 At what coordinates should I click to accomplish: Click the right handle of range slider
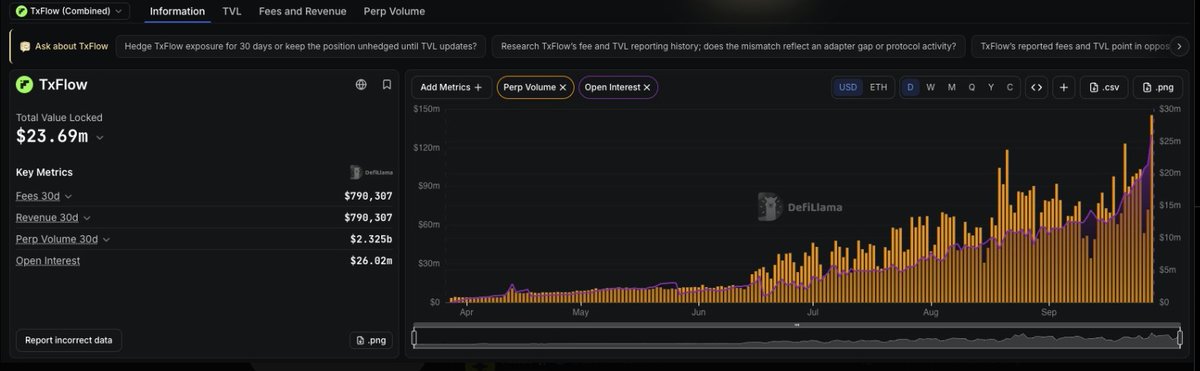1183,338
